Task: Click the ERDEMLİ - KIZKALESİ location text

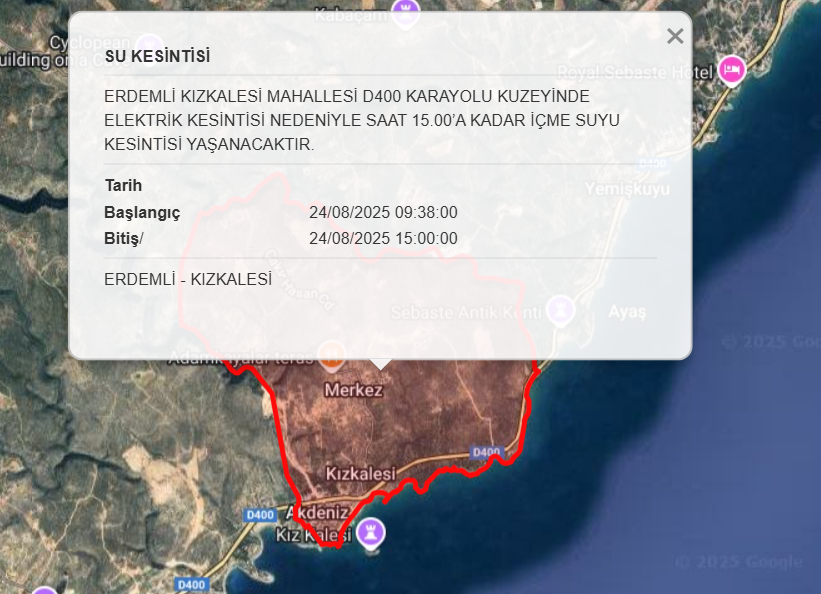Action: (188, 279)
